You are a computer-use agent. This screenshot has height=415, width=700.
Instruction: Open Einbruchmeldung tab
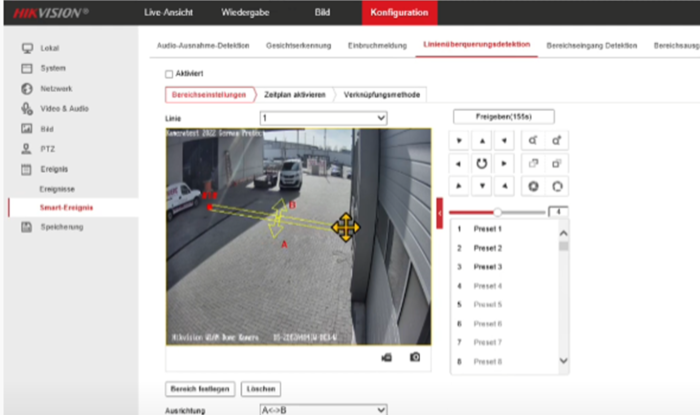point(377,46)
